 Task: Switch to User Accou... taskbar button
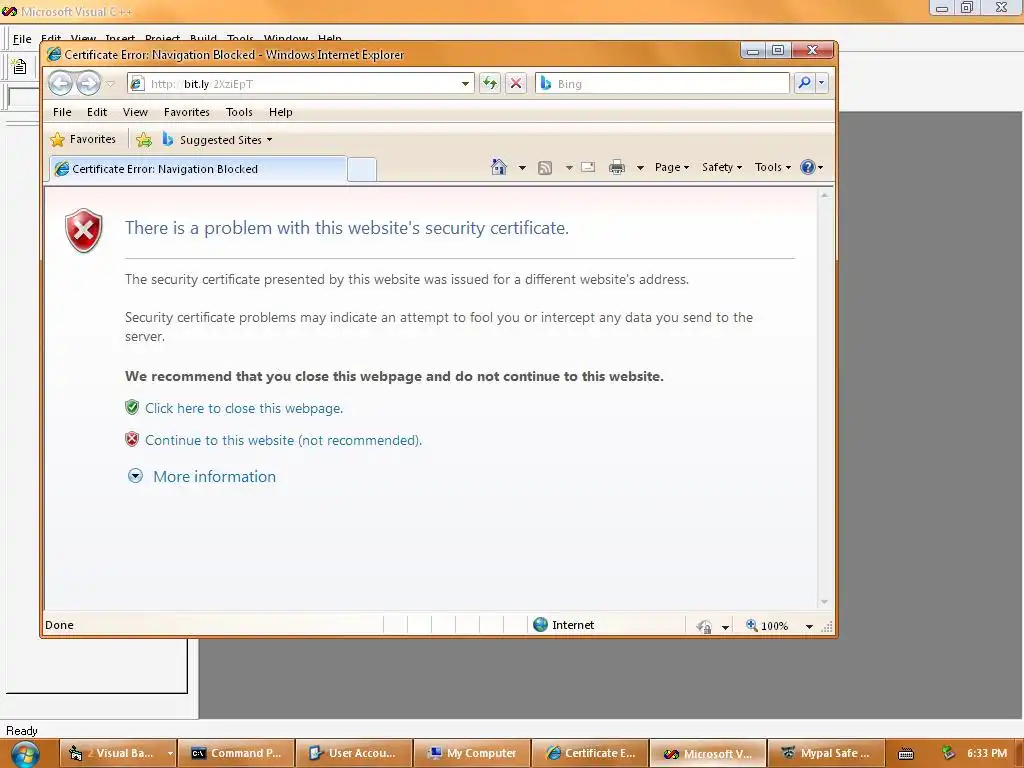(353, 754)
